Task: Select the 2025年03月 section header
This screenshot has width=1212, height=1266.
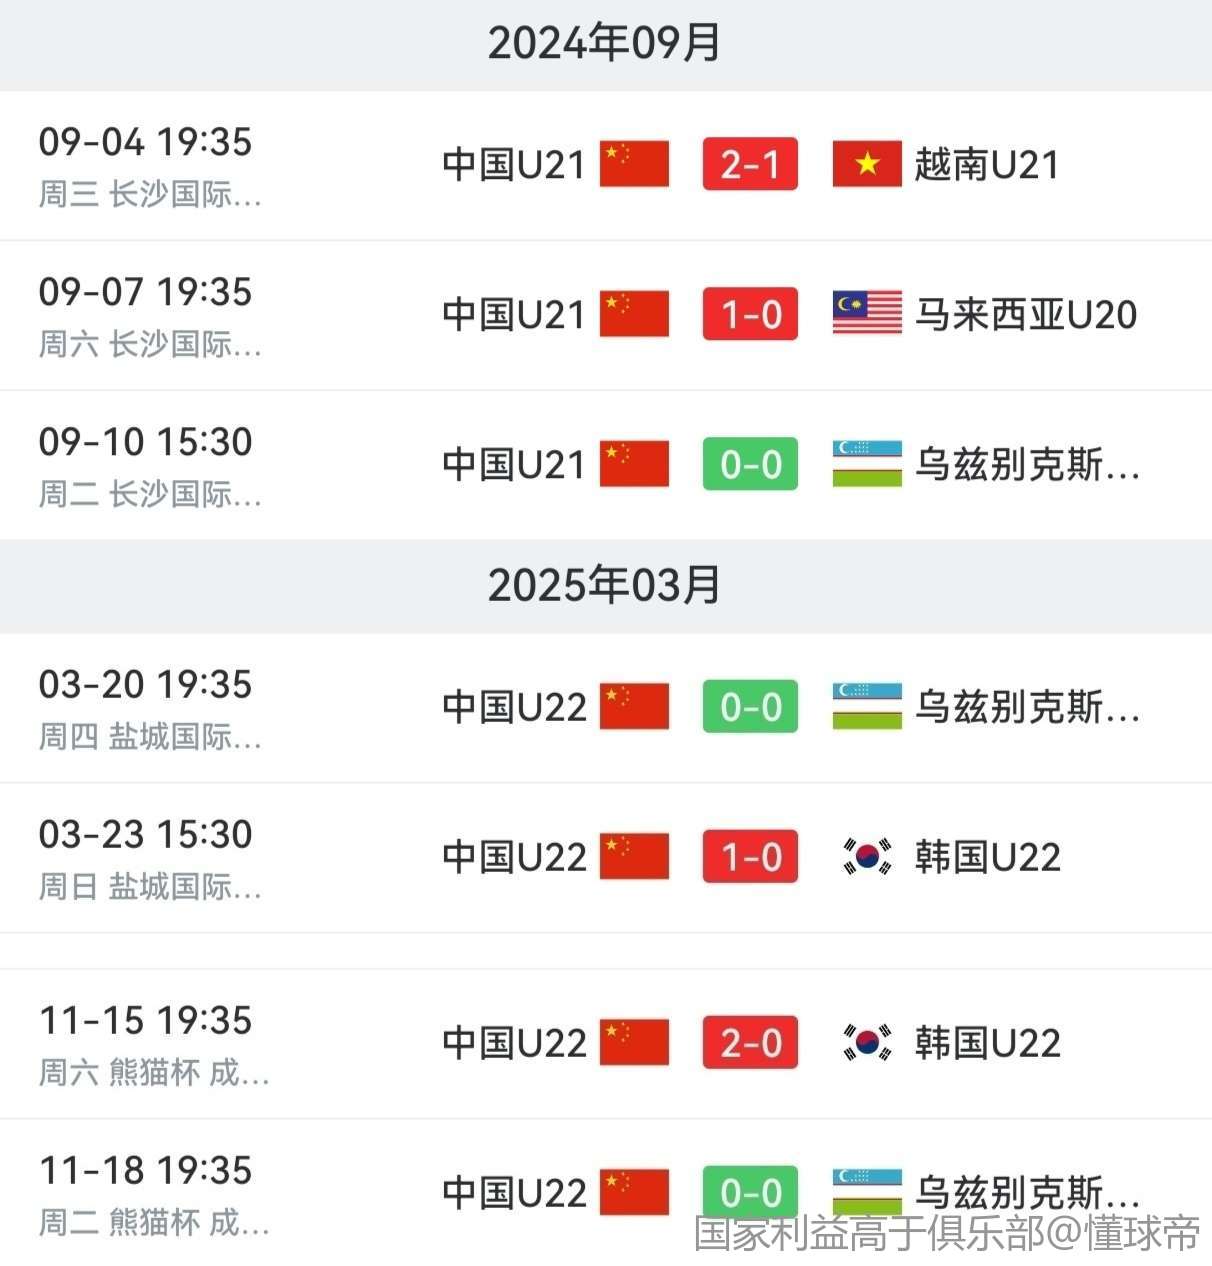Action: pyautogui.click(x=604, y=586)
